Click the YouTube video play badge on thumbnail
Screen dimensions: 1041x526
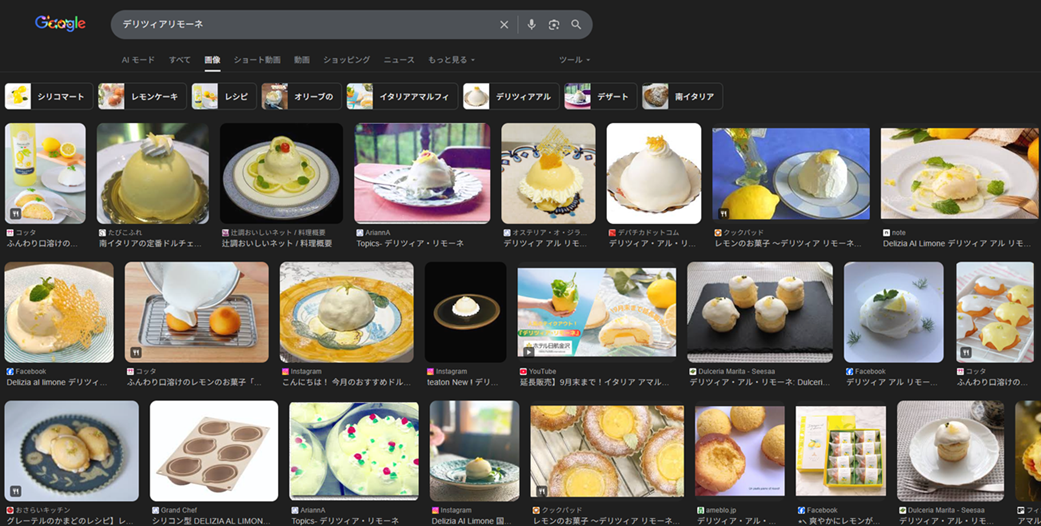[x=528, y=351]
